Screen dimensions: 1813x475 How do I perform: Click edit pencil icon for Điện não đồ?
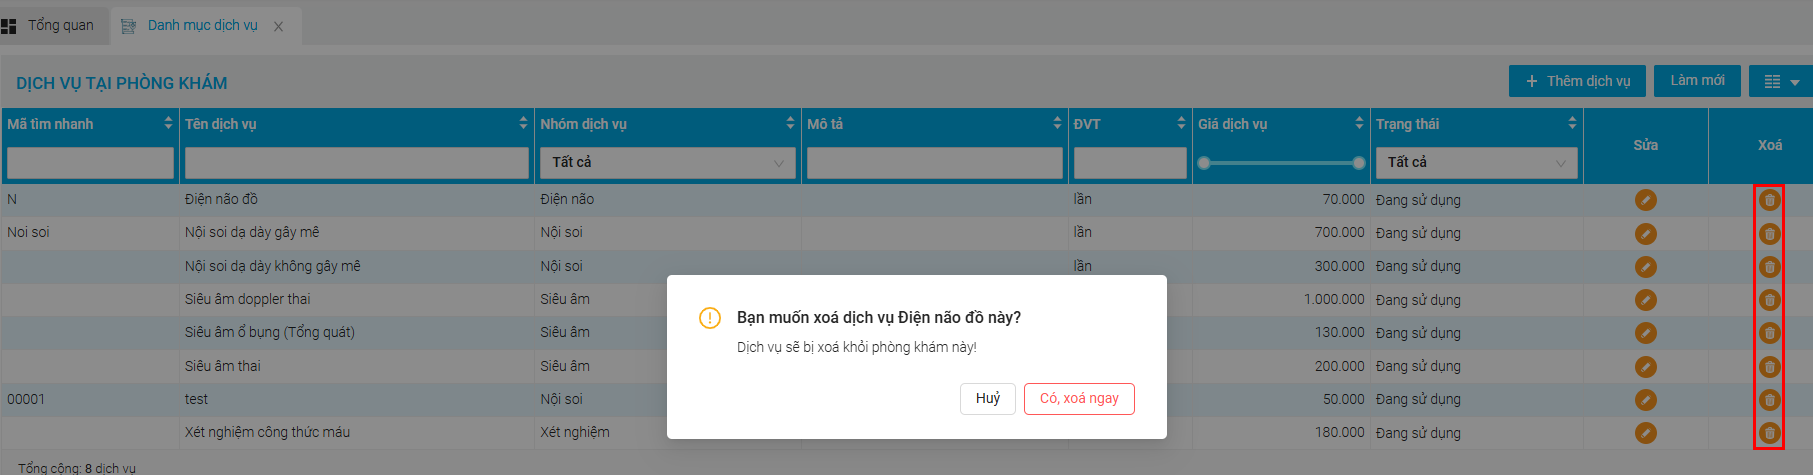coord(1645,200)
